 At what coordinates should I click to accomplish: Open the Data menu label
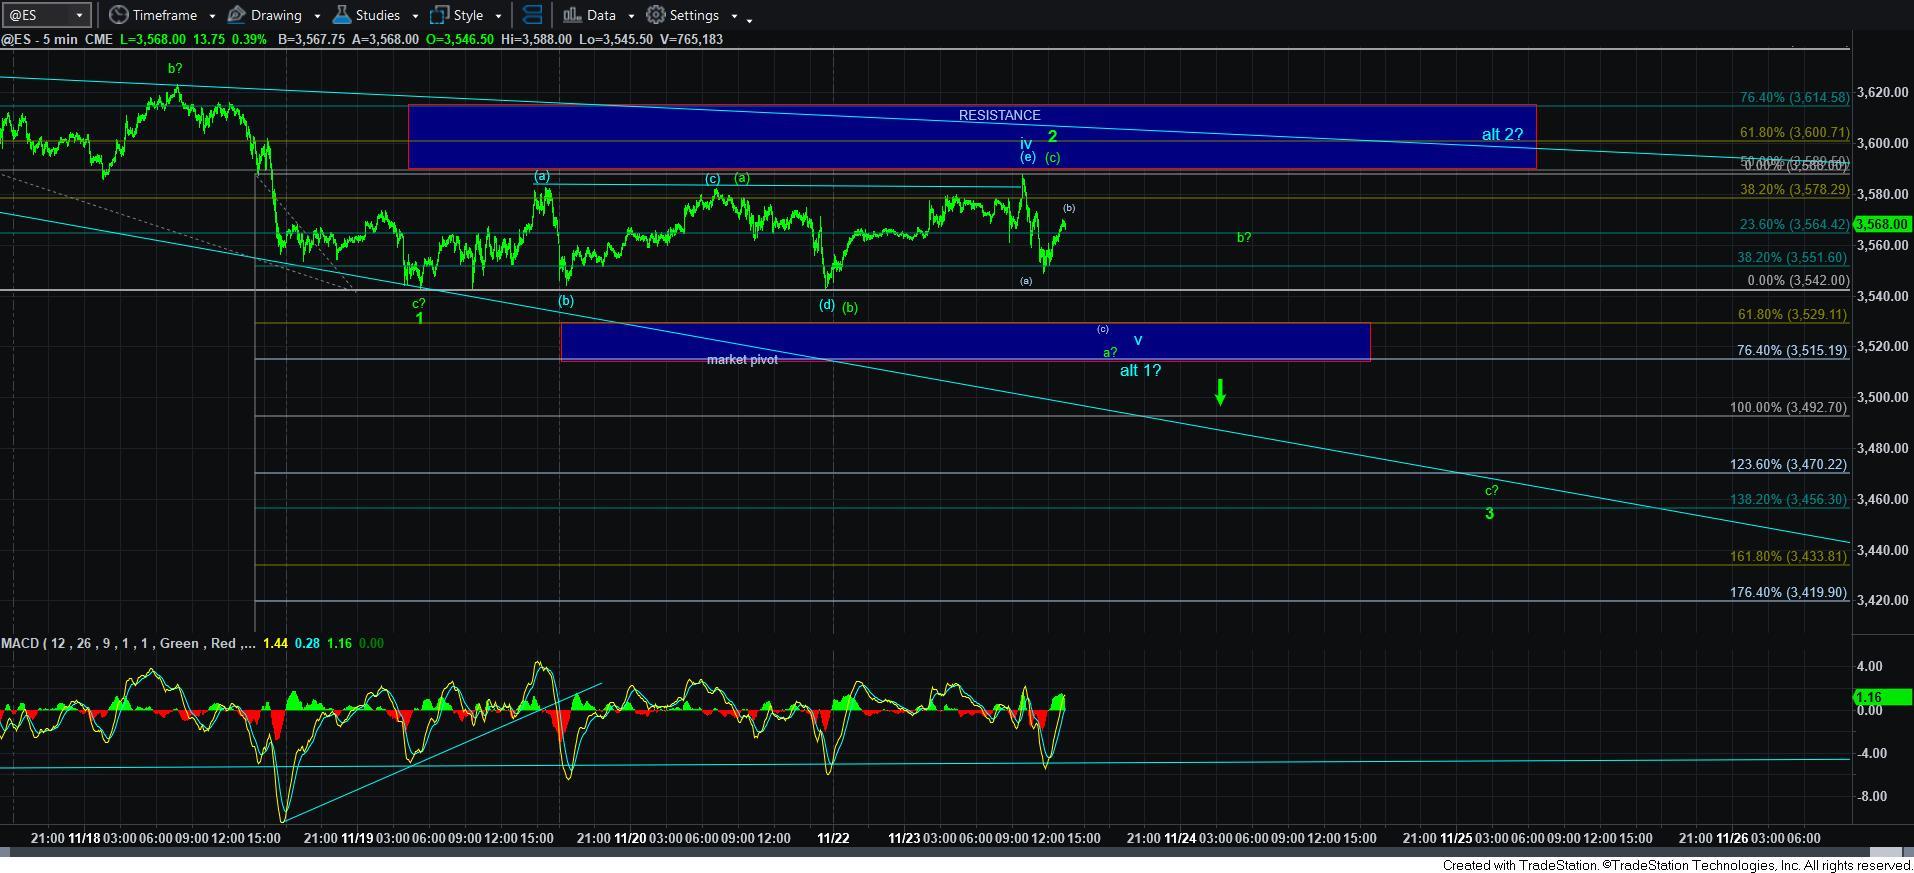[x=601, y=15]
